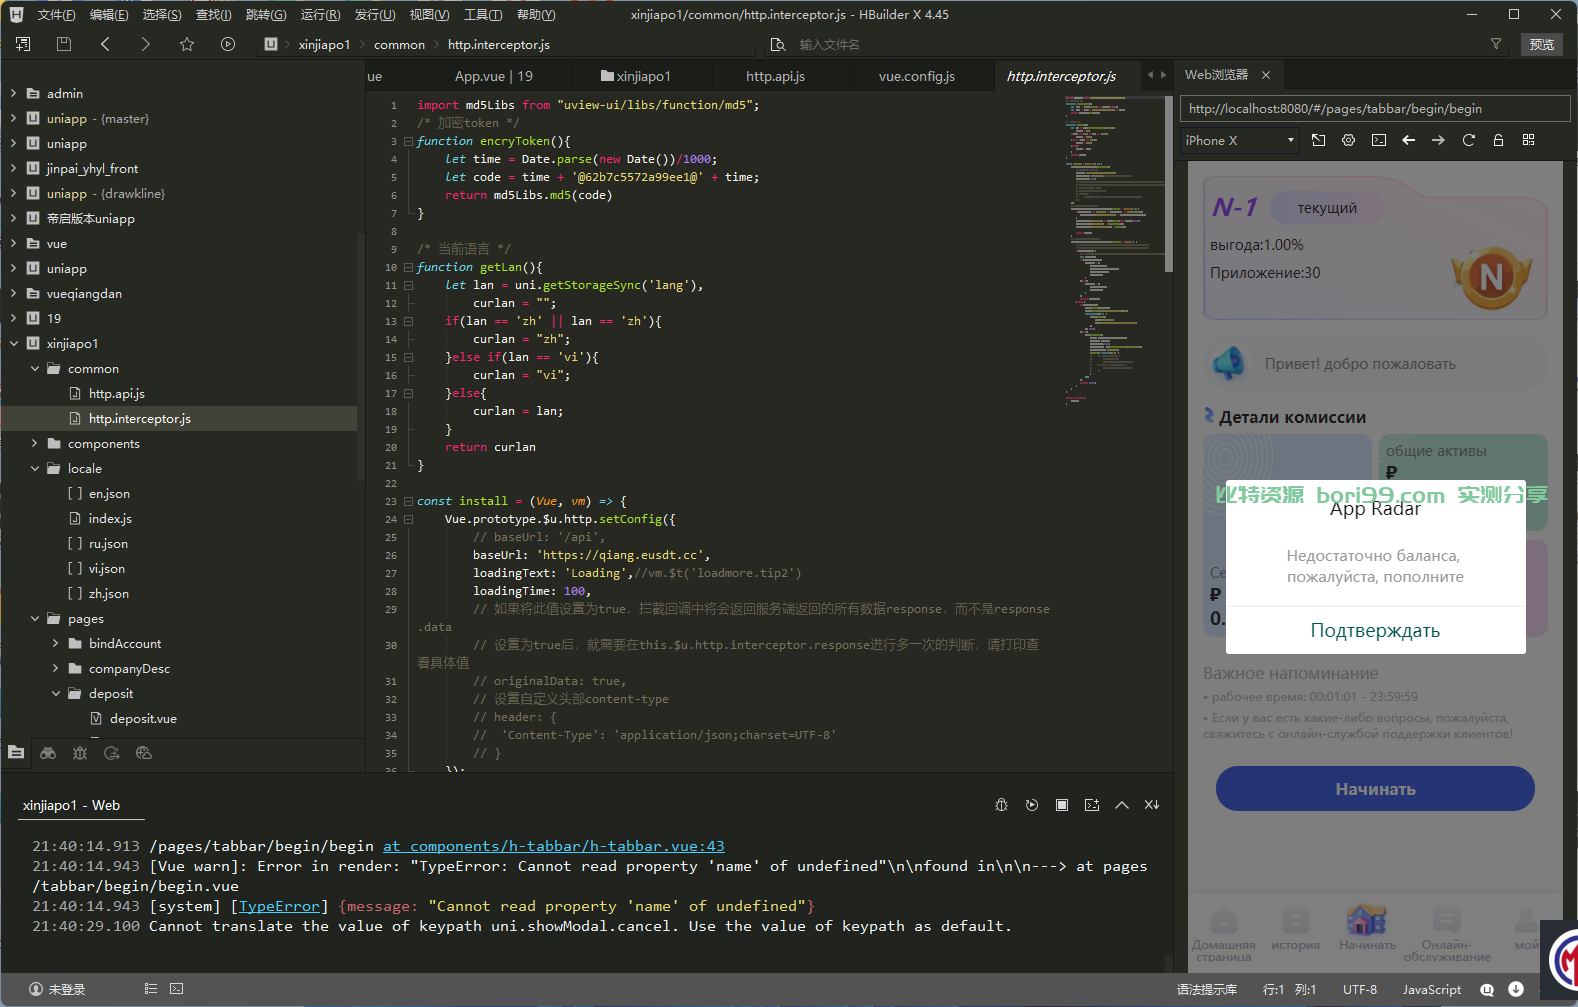Click the binoculars search icon in sidebar
1578x1007 pixels.
[x=48, y=753]
